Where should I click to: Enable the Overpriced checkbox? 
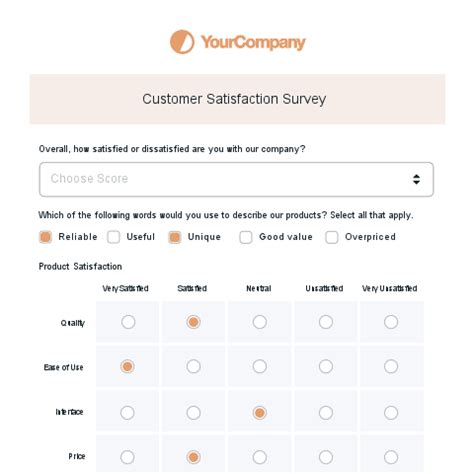[x=332, y=237]
